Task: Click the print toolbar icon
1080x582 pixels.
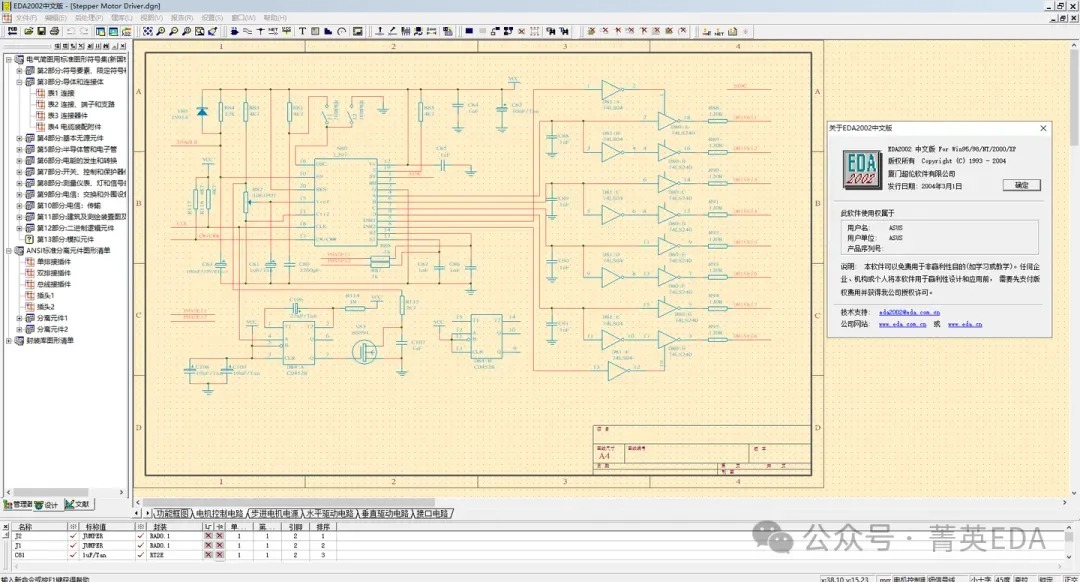Action: click(x=54, y=31)
